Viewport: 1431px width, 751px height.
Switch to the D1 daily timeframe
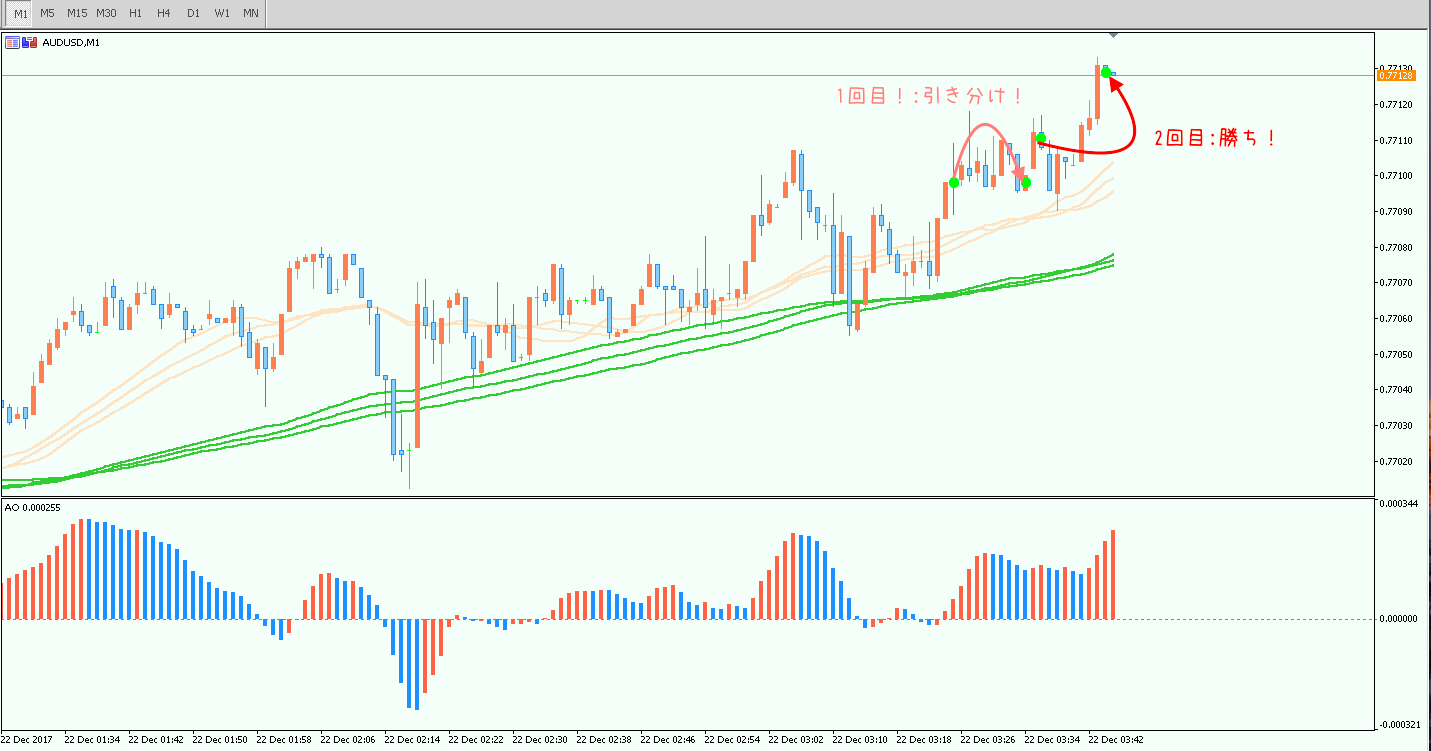(193, 13)
